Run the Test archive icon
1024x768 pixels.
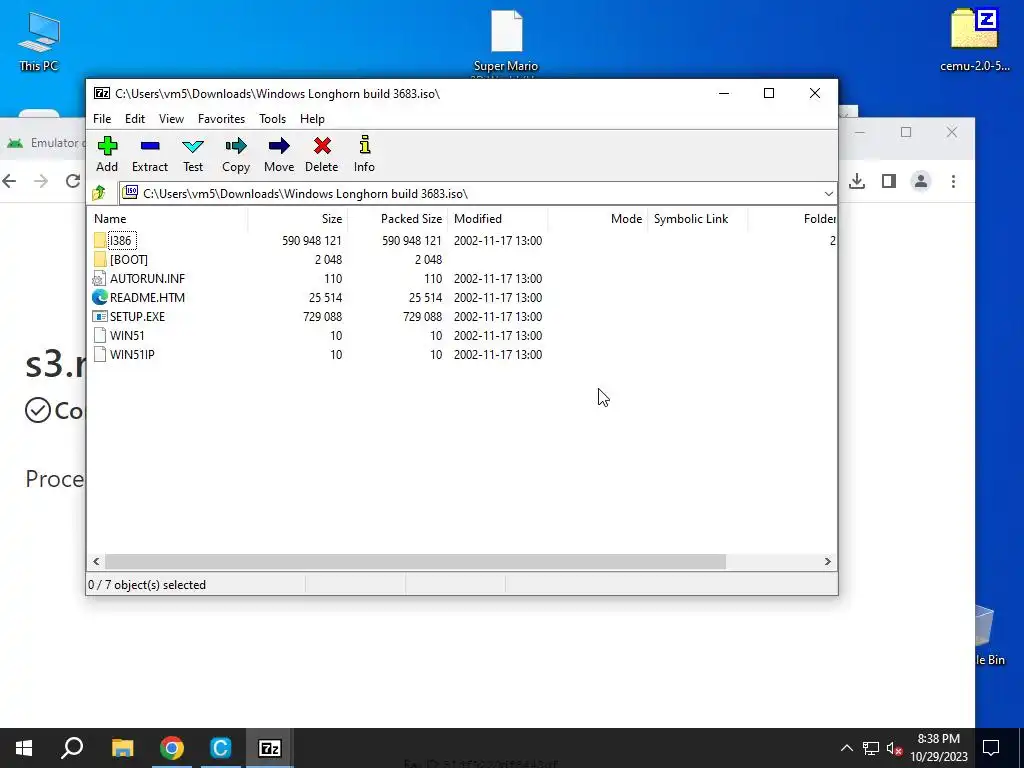[193, 146]
